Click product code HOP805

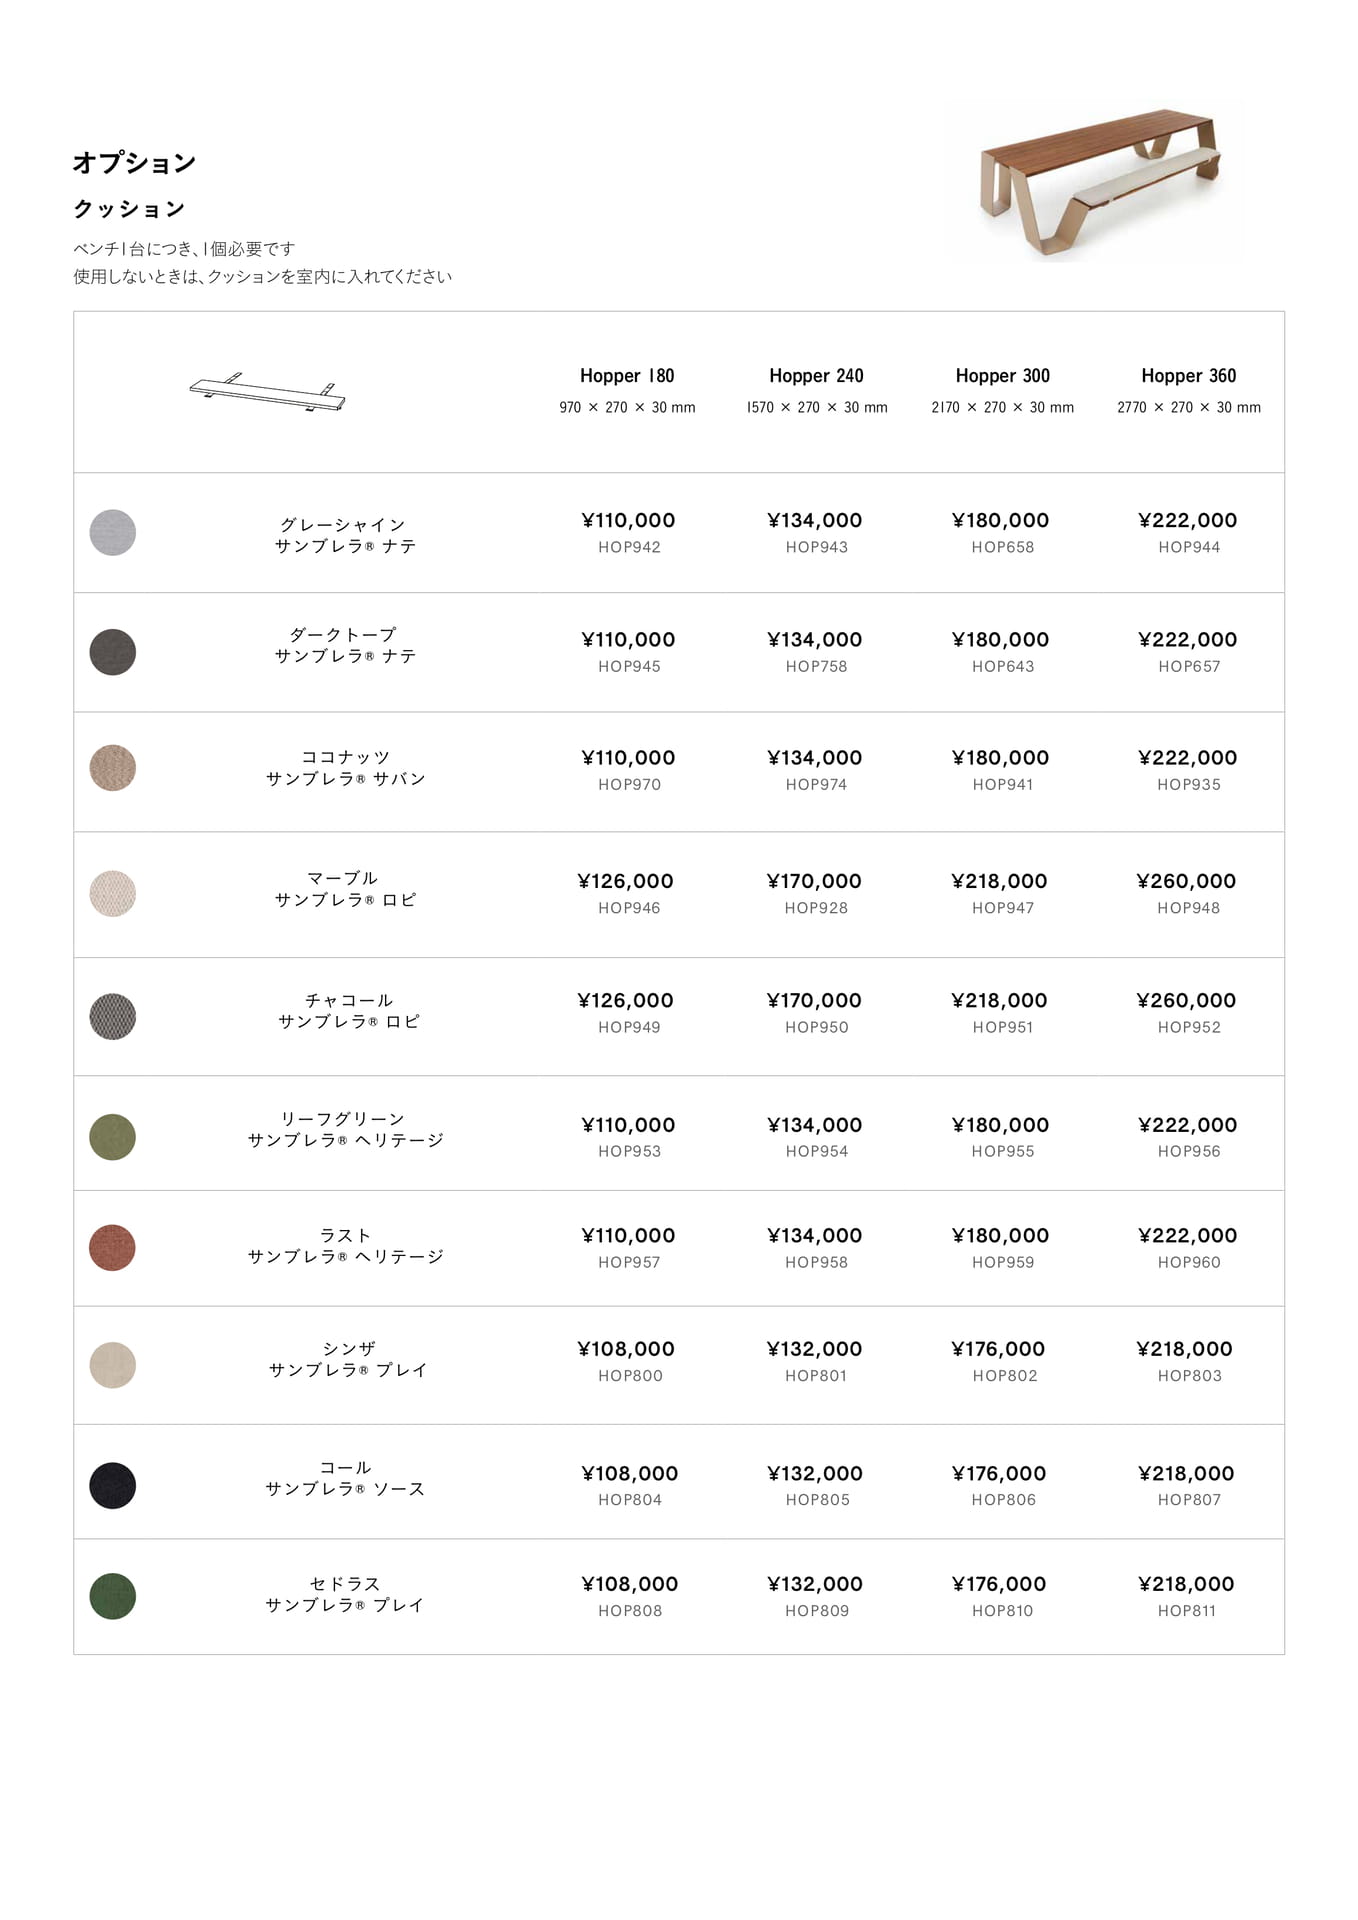[x=817, y=1500]
